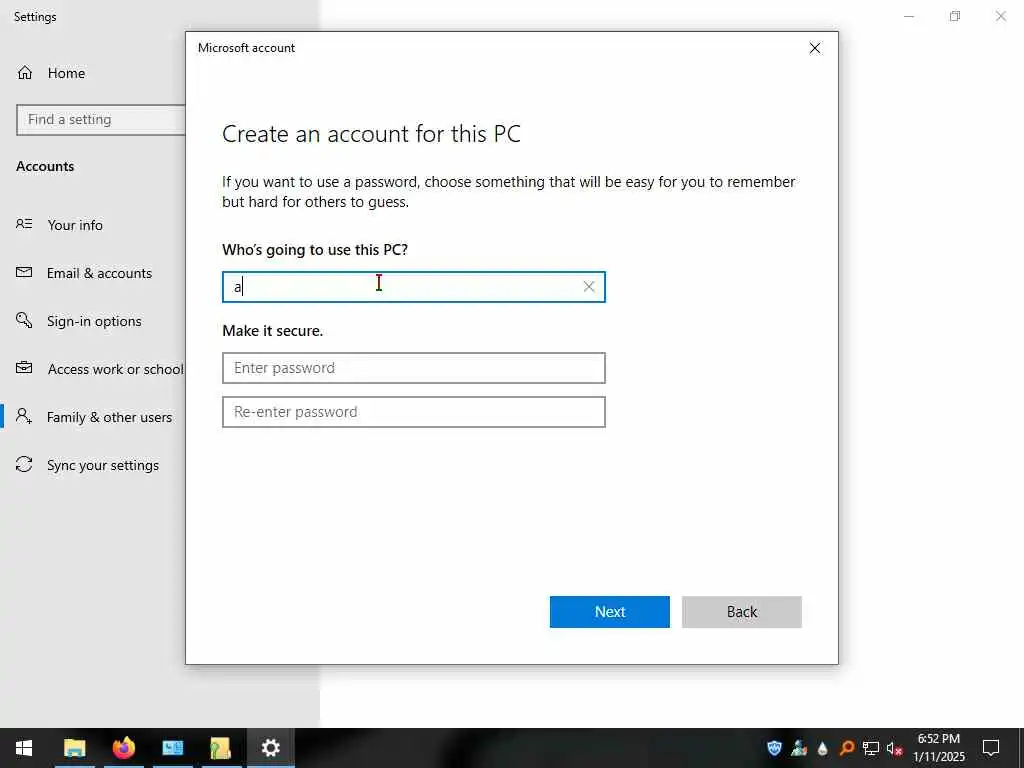The width and height of the screenshot is (1024, 768).
Task: Click the droplet tray icon
Action: click(823, 748)
